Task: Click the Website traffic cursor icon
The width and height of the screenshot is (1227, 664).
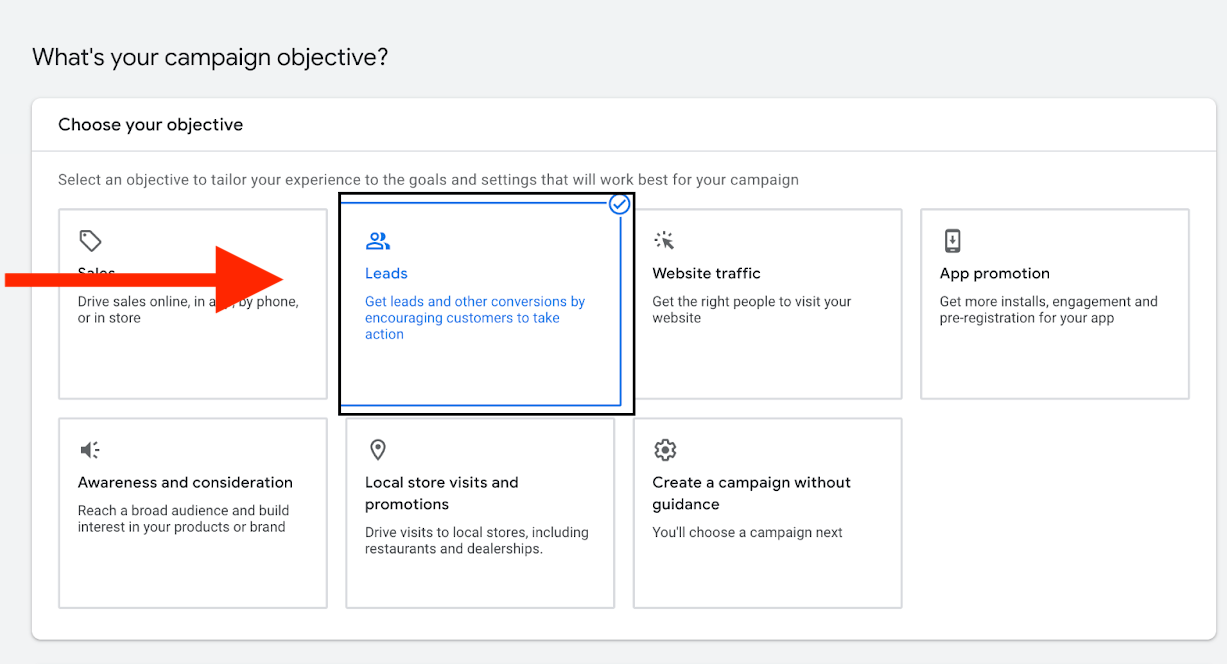Action: tap(665, 241)
